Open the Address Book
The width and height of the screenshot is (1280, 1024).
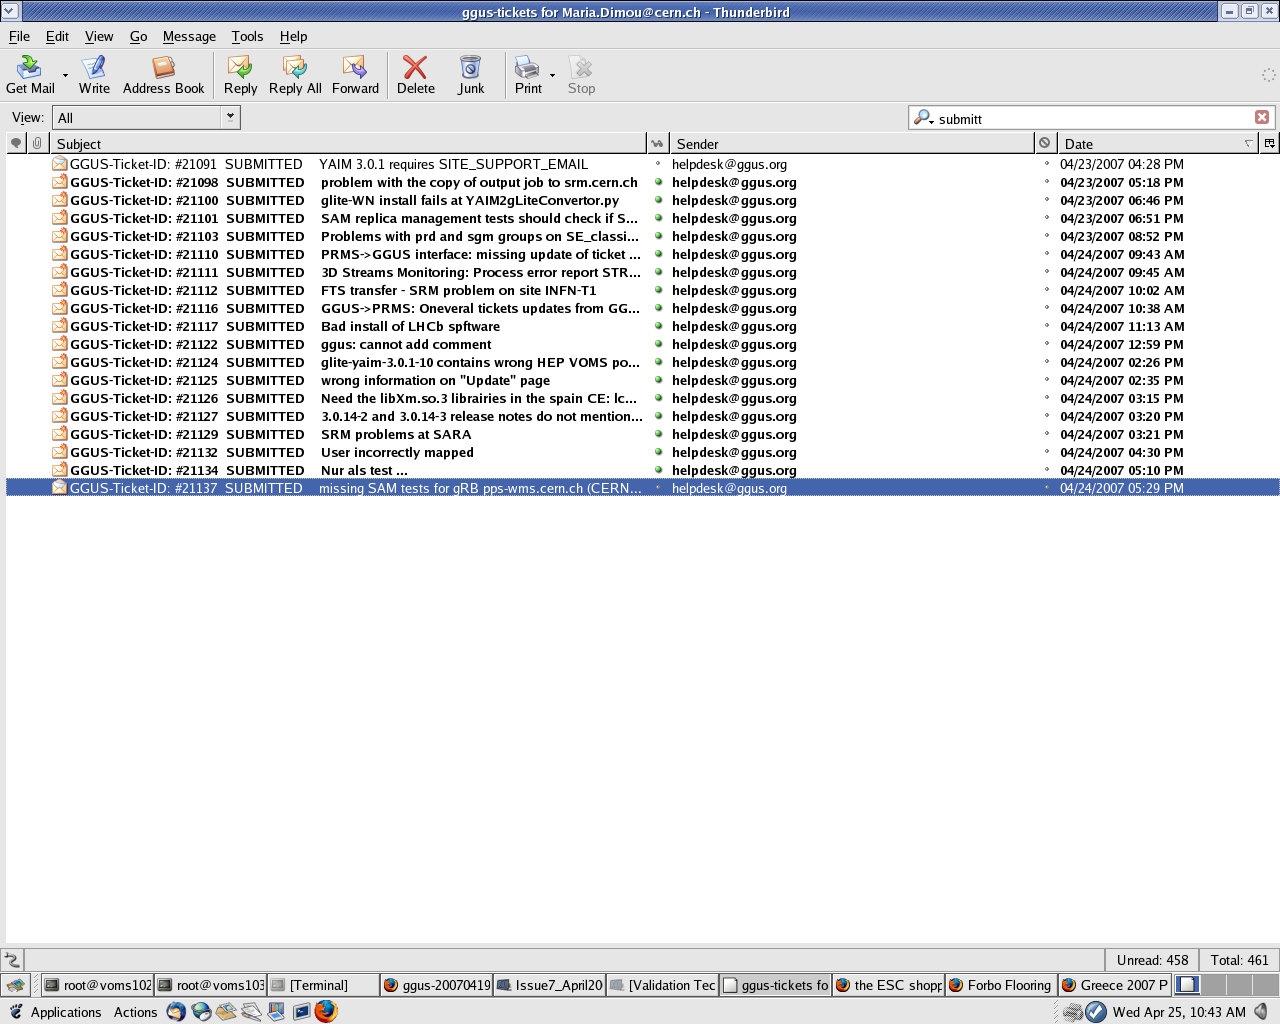[163, 75]
